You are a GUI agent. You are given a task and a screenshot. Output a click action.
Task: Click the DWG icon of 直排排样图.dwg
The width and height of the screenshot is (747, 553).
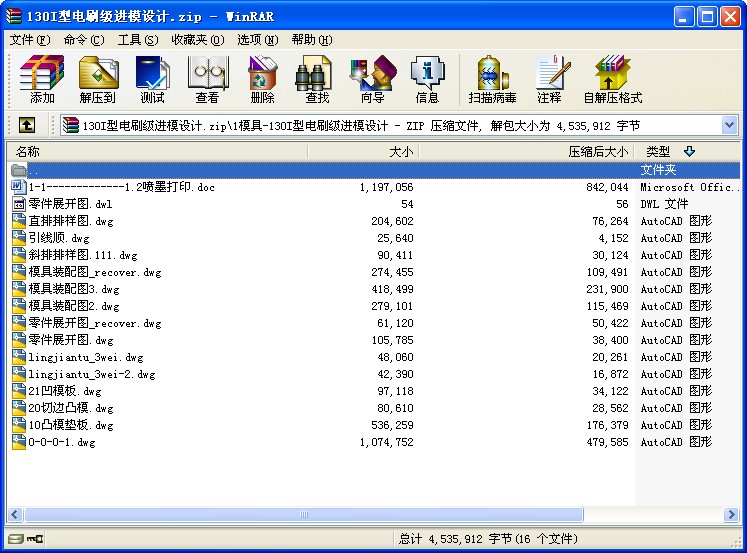pos(19,221)
